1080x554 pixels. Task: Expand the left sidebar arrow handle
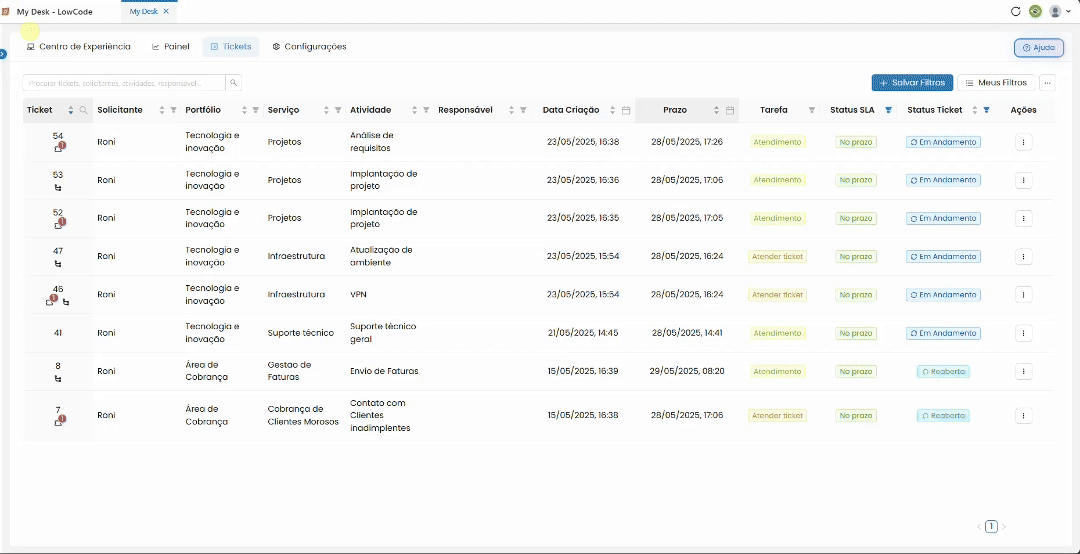point(3,54)
